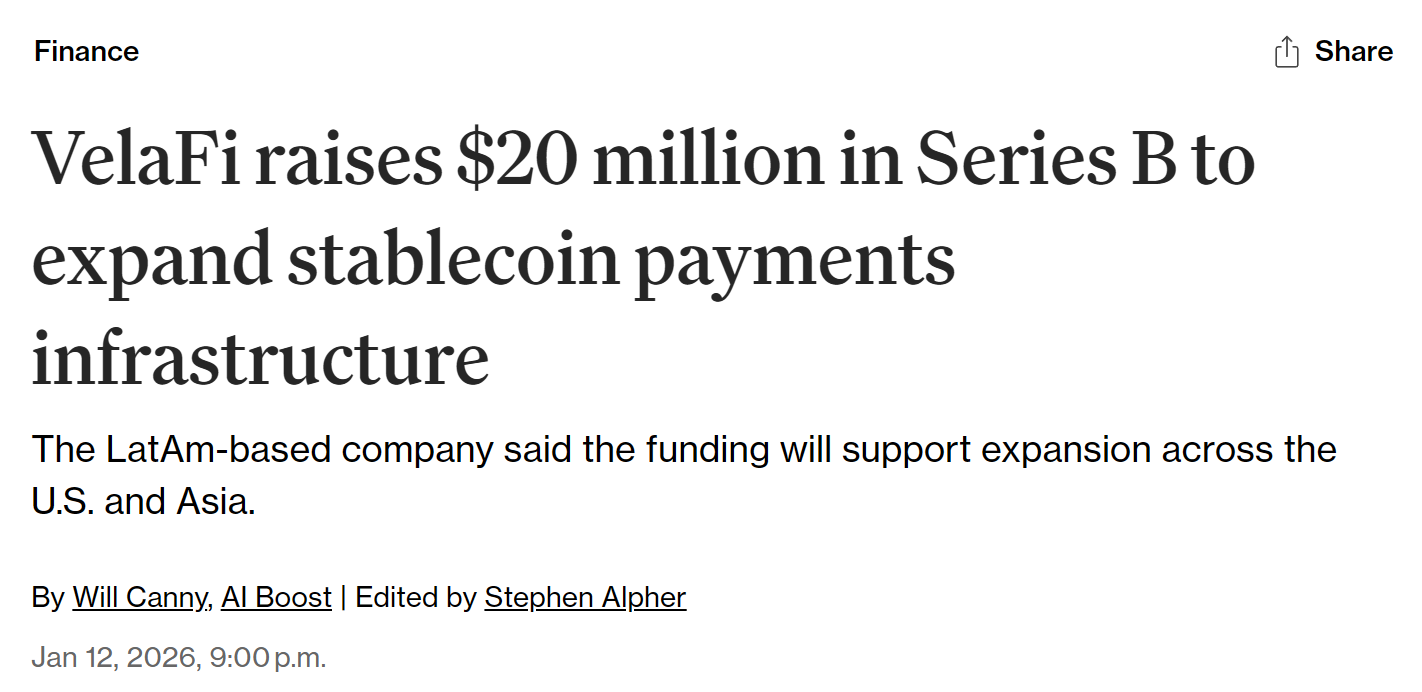The image size is (1422, 692).
Task: Click the word VelaFi in headline
Action: click(137, 160)
